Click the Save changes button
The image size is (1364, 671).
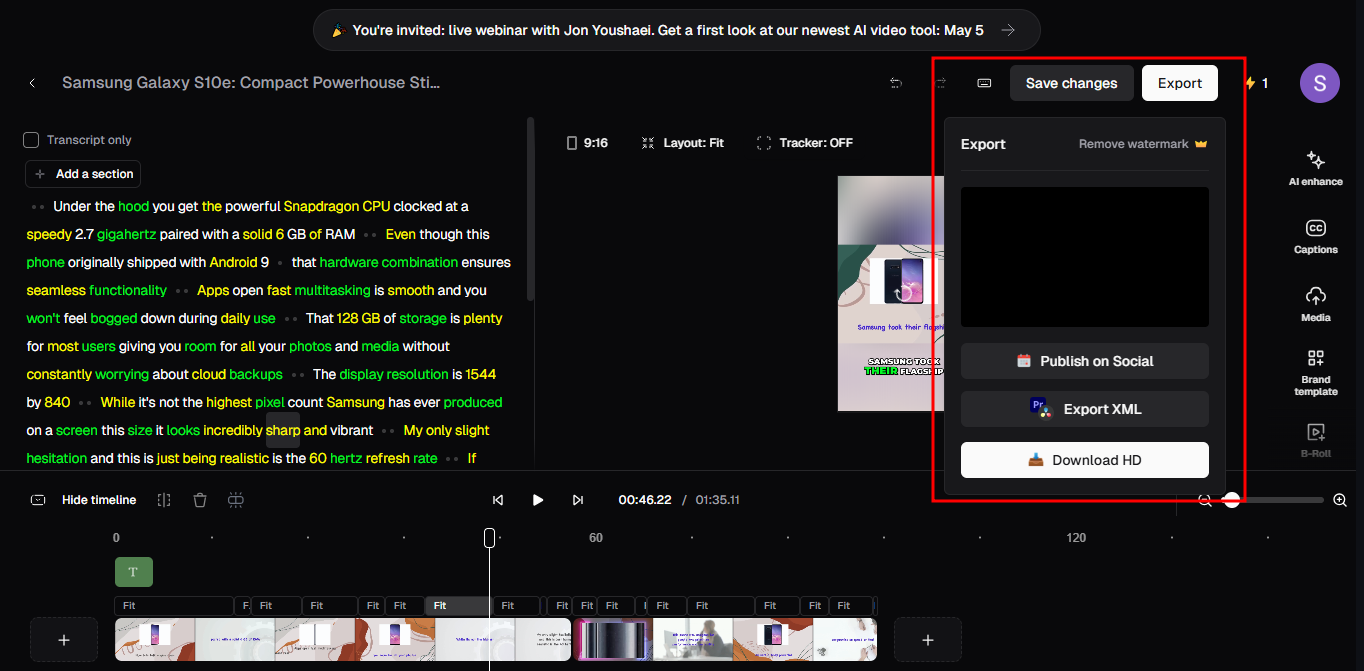(x=1071, y=83)
